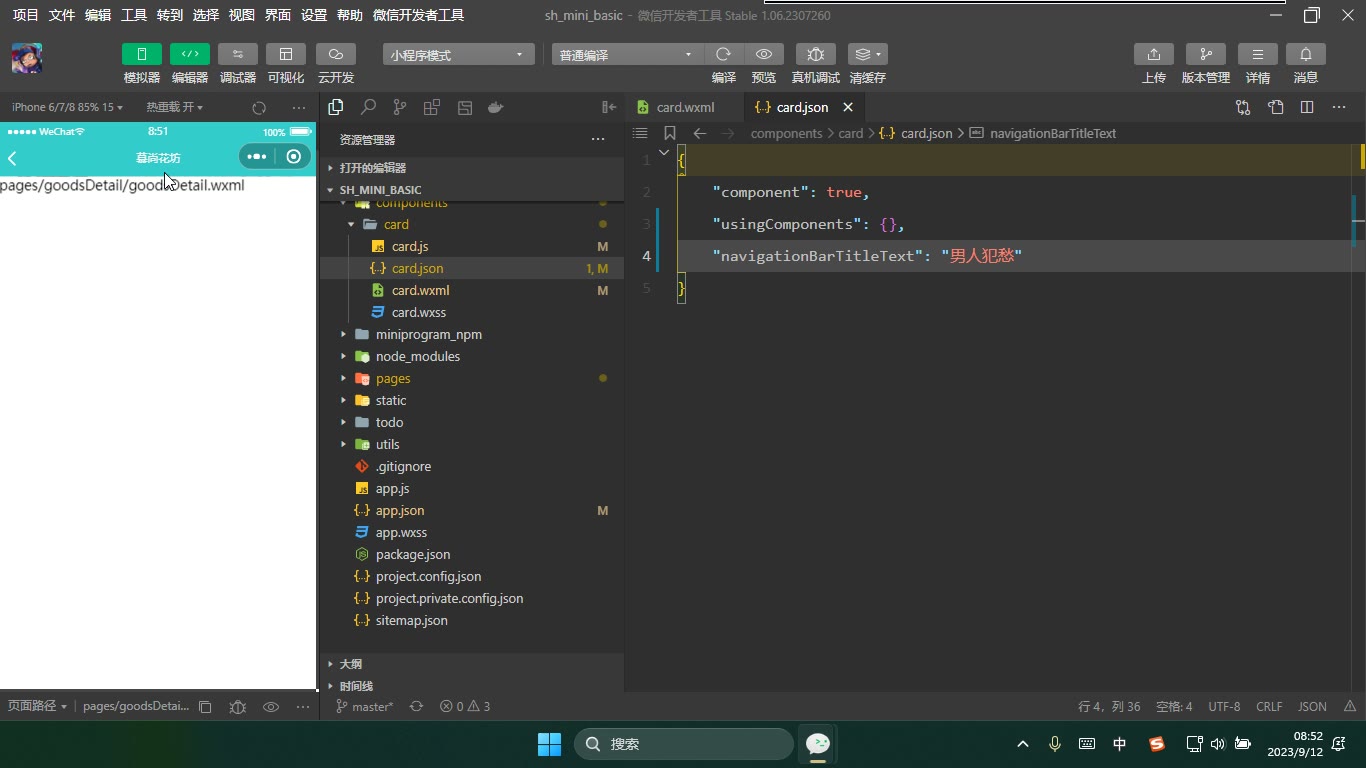The width and height of the screenshot is (1366, 768).
Task: Switch to the card.wxml editor tab
Action: 685,107
